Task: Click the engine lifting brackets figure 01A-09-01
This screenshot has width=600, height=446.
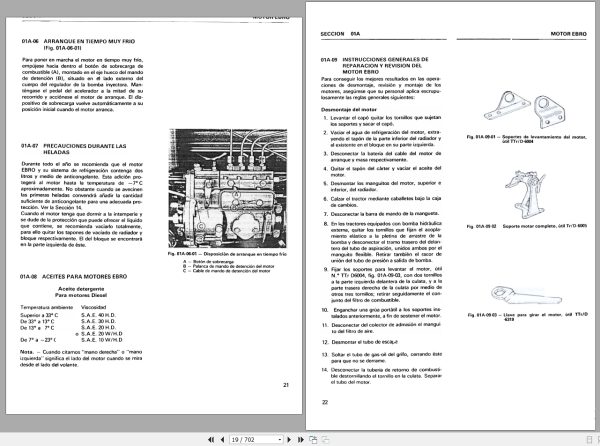Action: pos(525,109)
